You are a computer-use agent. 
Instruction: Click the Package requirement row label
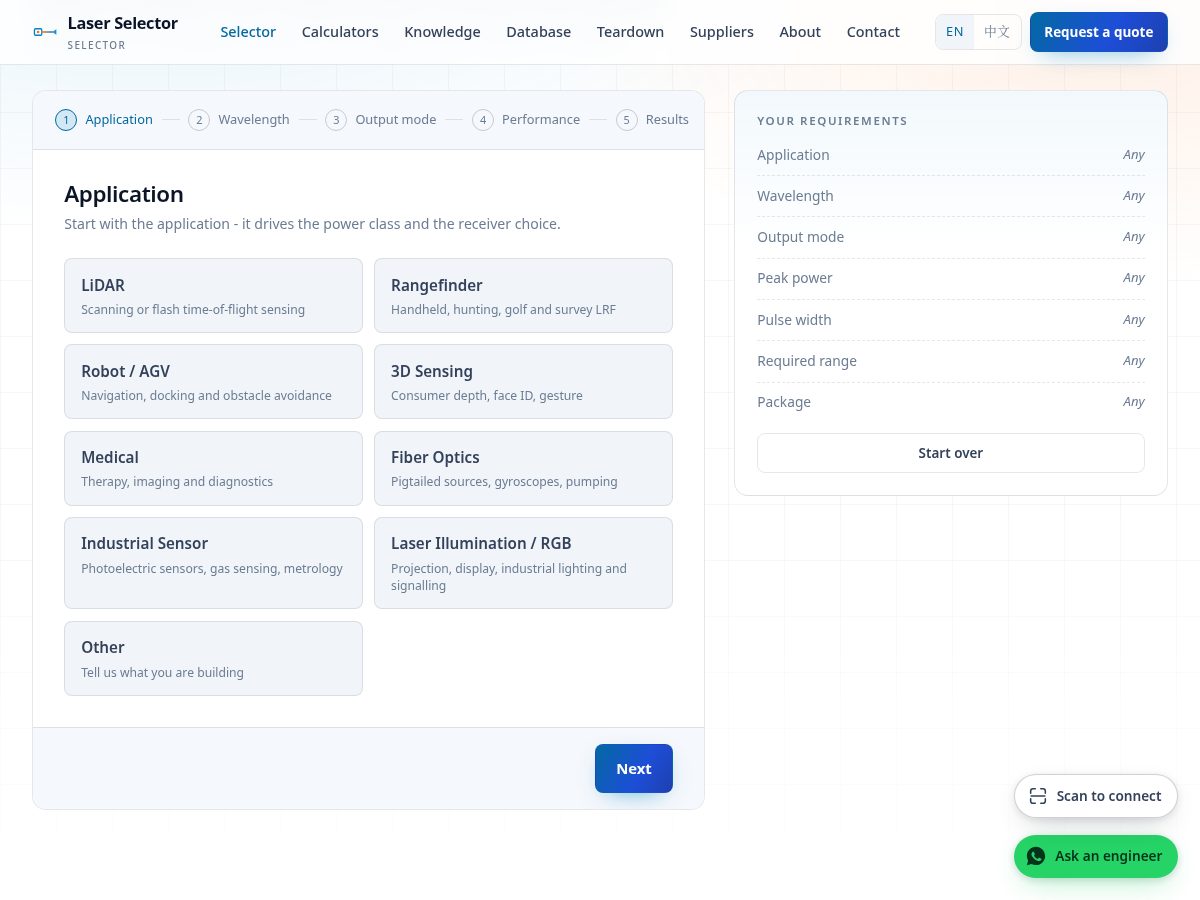click(x=784, y=402)
